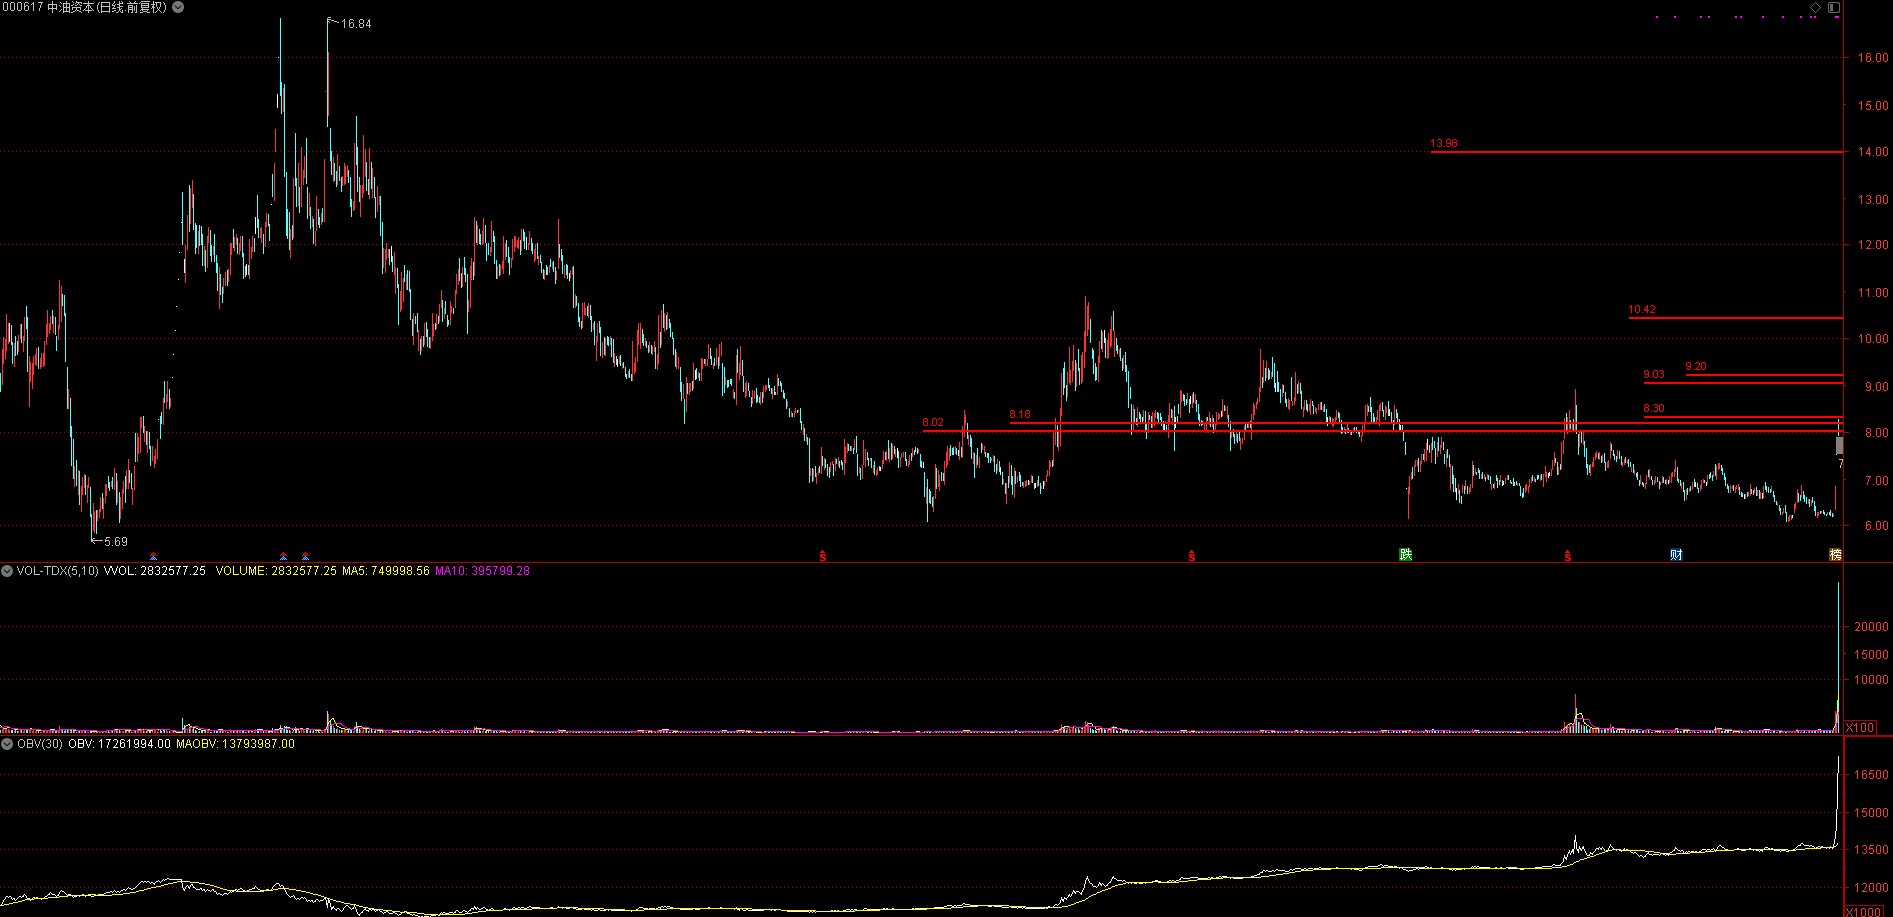Click the MA10: 395799.28 volume value

pyautogui.click(x=483, y=571)
